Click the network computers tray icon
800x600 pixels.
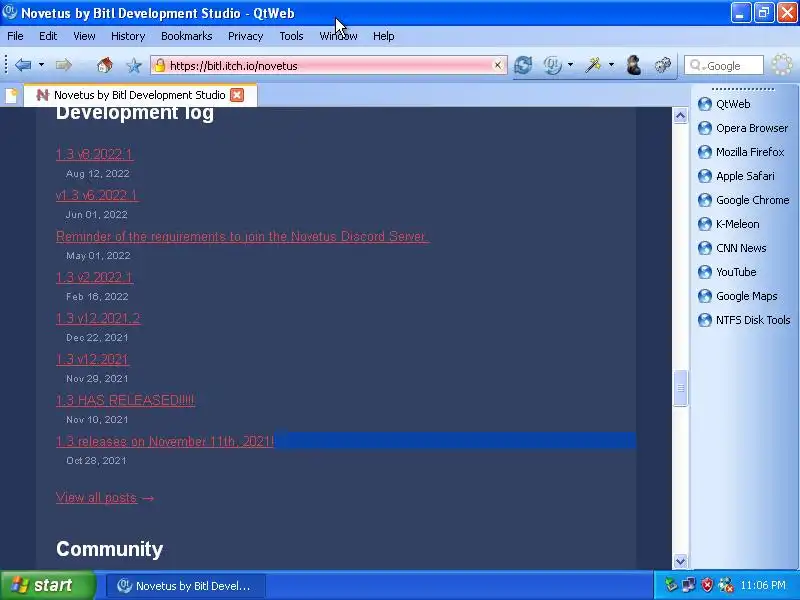point(689,585)
